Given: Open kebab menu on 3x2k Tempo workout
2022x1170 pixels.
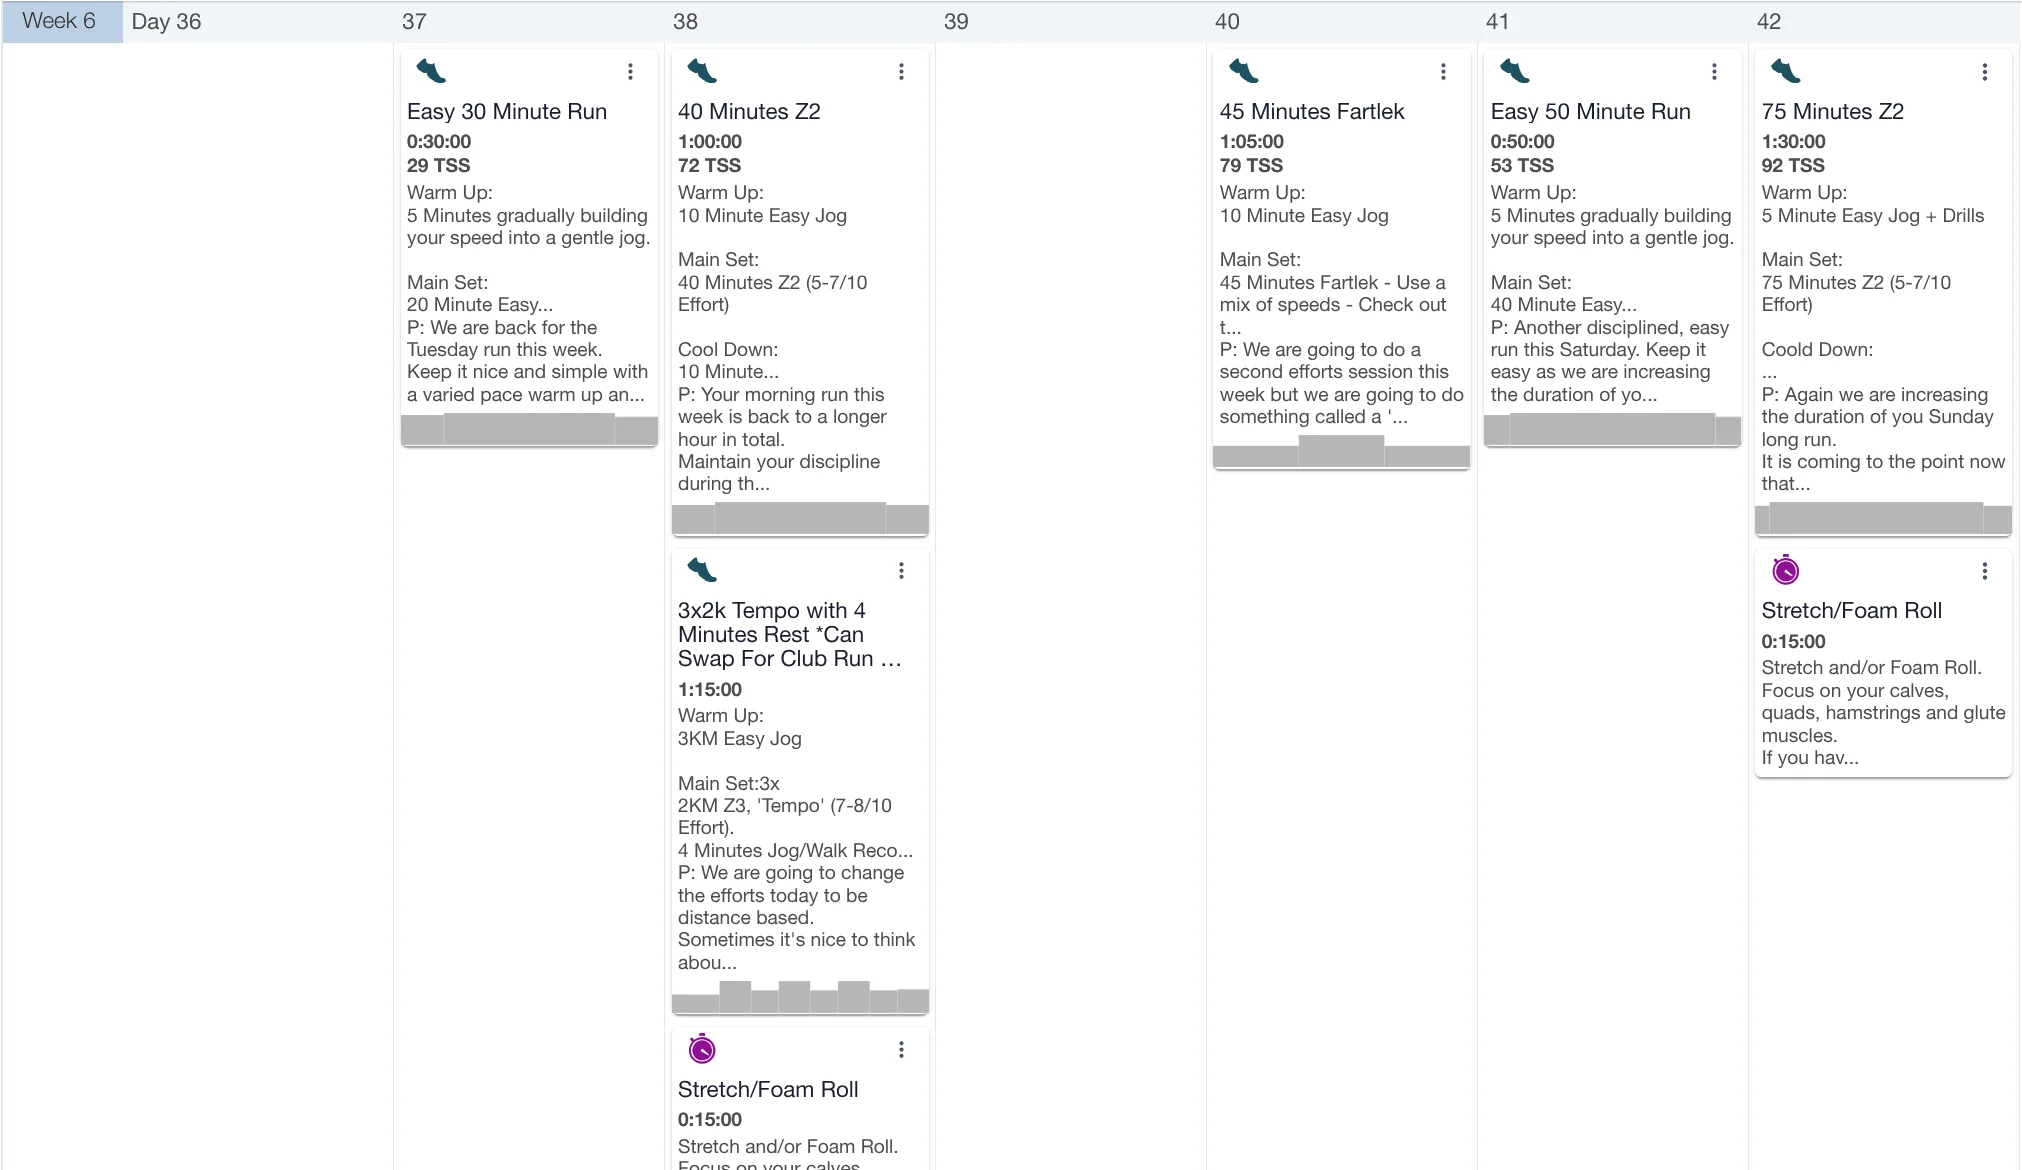Looking at the screenshot, I should 901,571.
